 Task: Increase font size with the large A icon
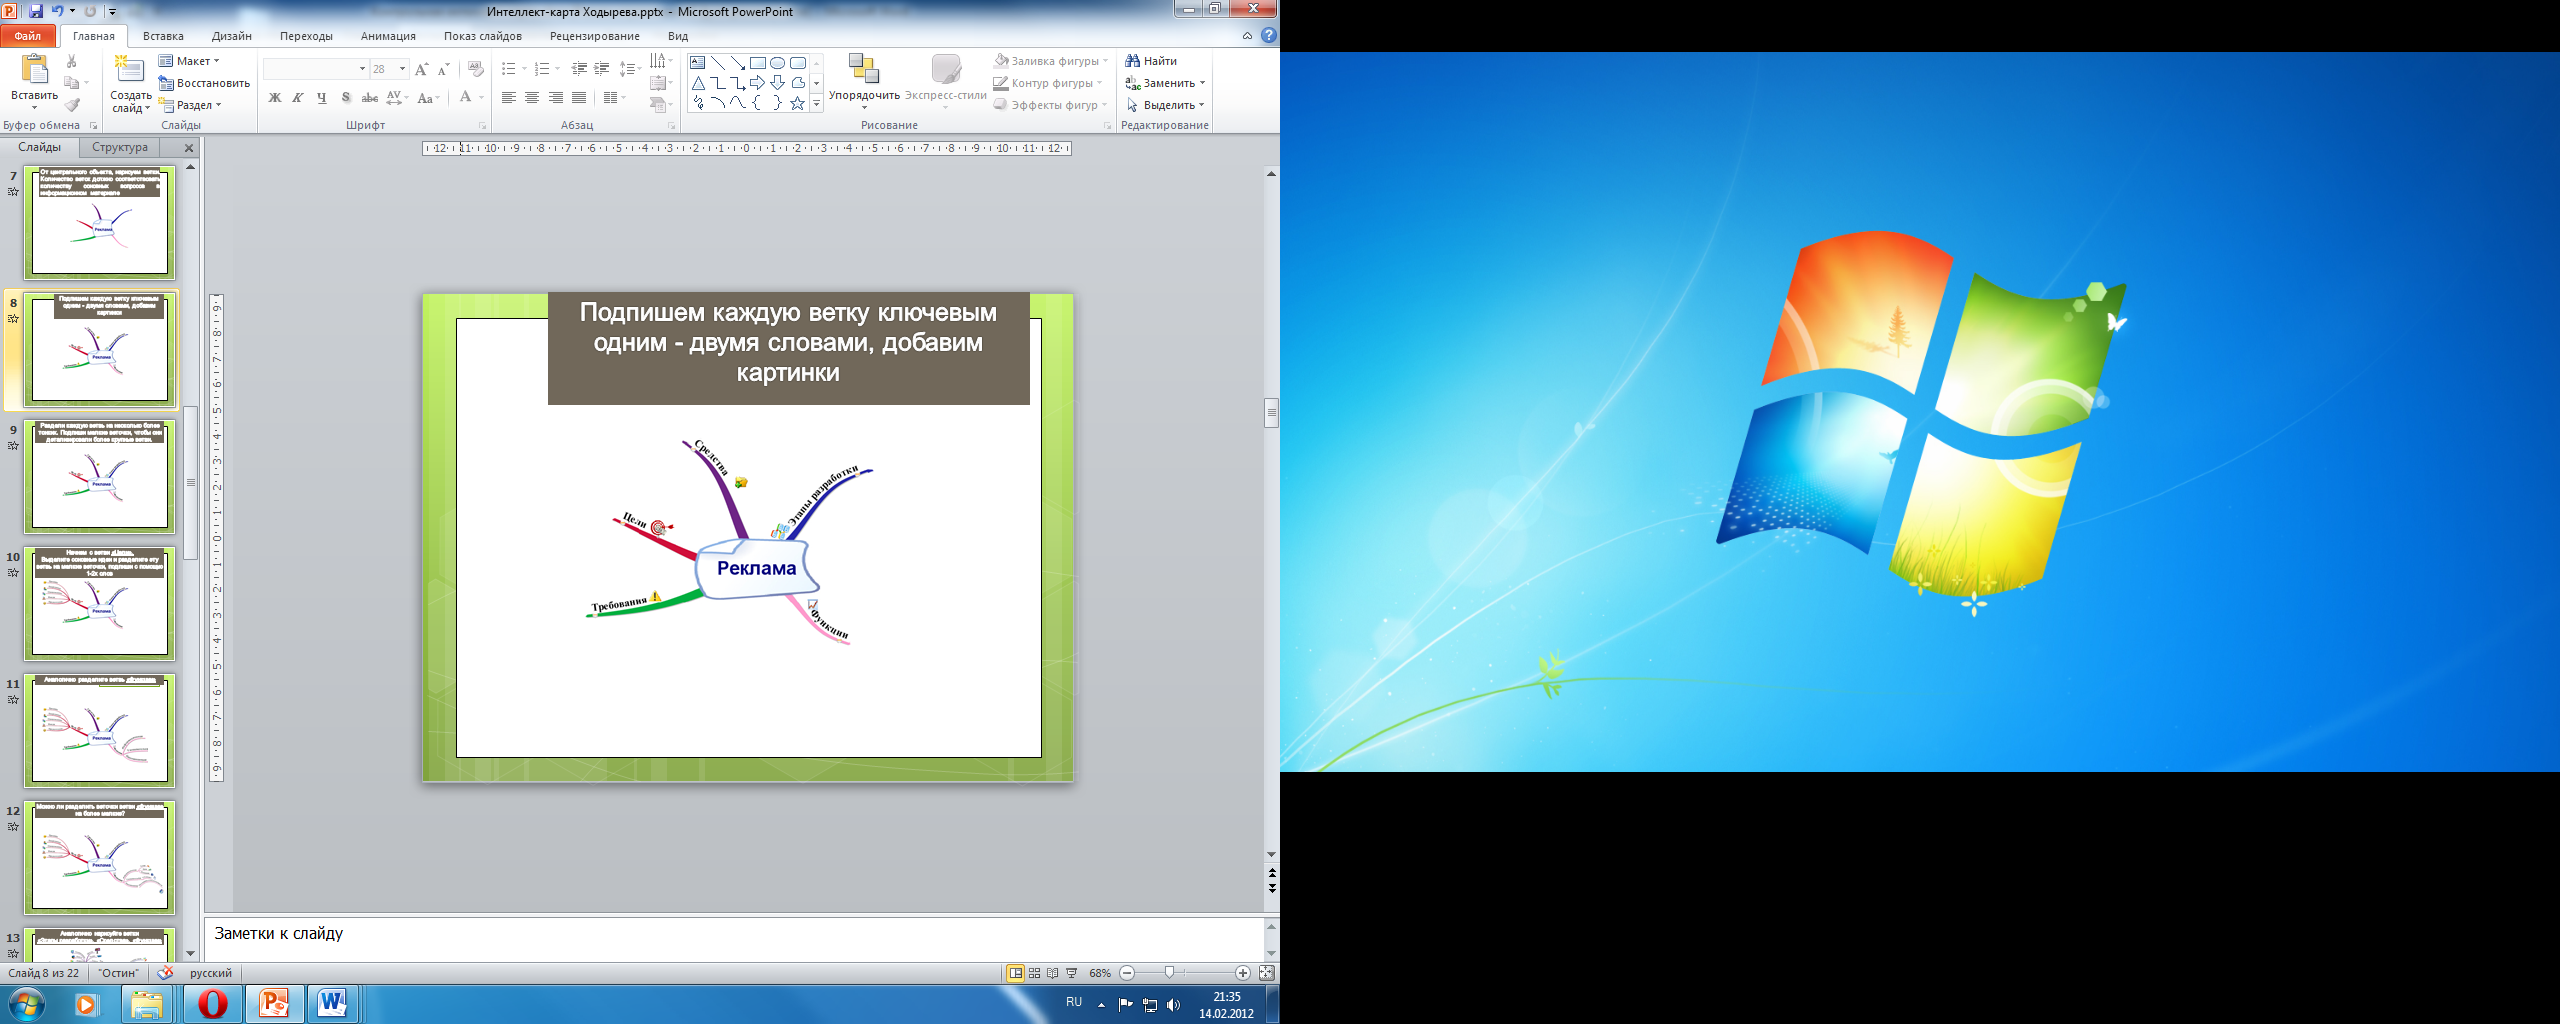[421, 69]
